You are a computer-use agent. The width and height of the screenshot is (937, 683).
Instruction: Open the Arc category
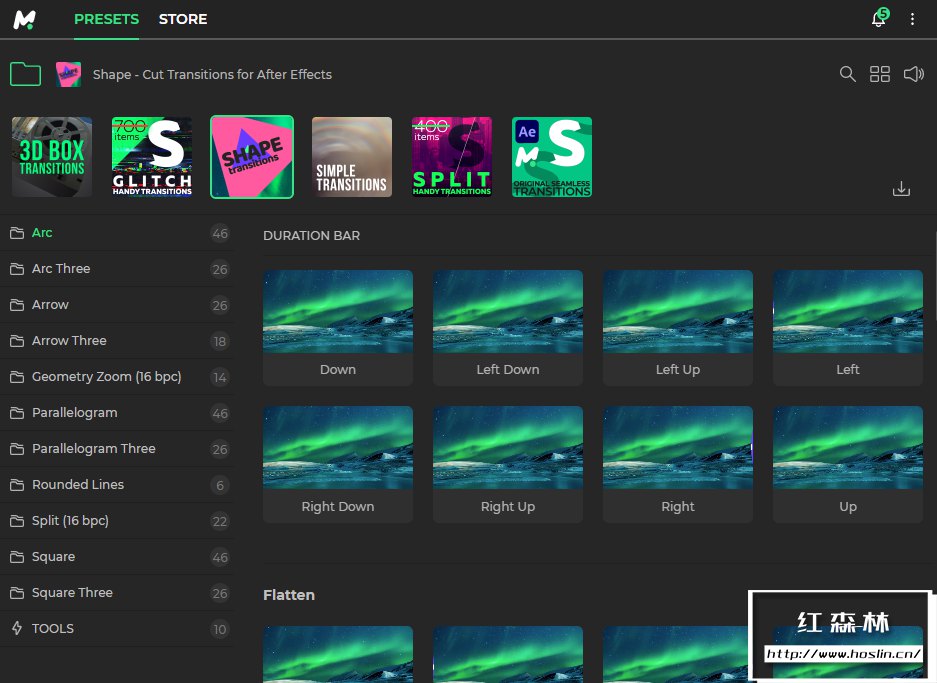pos(117,233)
